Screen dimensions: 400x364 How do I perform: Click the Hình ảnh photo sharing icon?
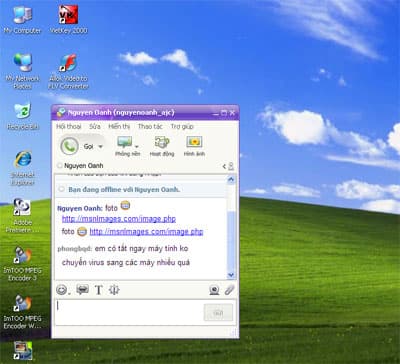[194, 142]
